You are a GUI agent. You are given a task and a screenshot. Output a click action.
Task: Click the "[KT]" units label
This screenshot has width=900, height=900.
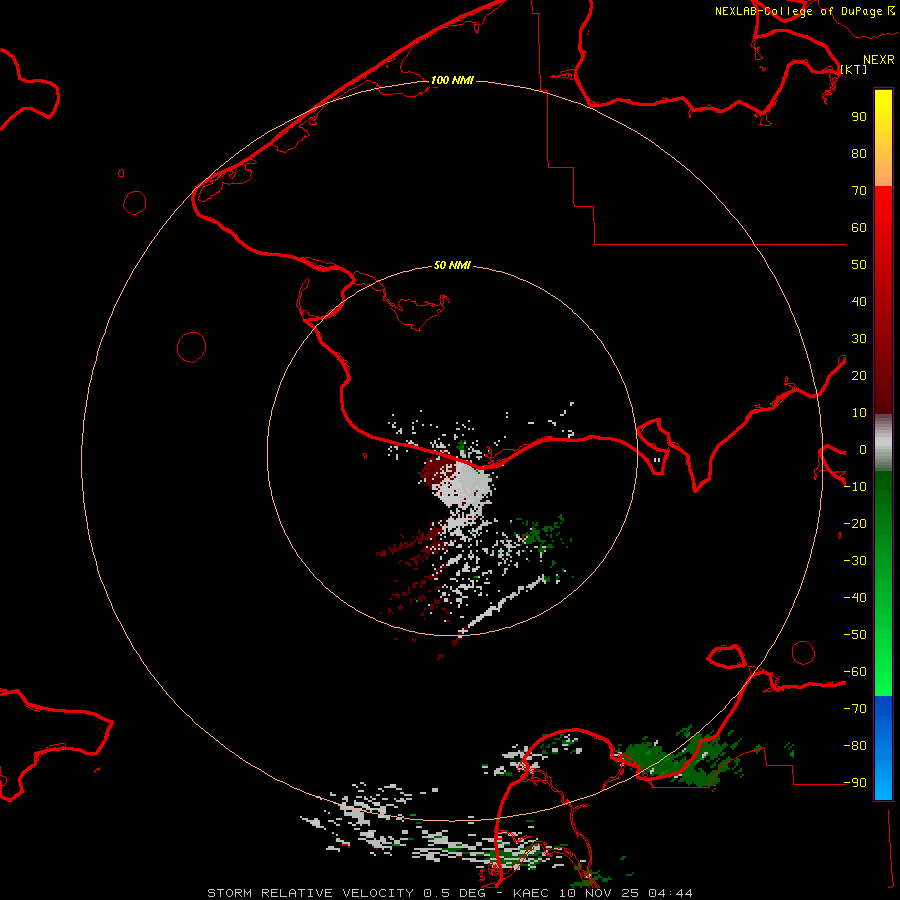tap(854, 69)
